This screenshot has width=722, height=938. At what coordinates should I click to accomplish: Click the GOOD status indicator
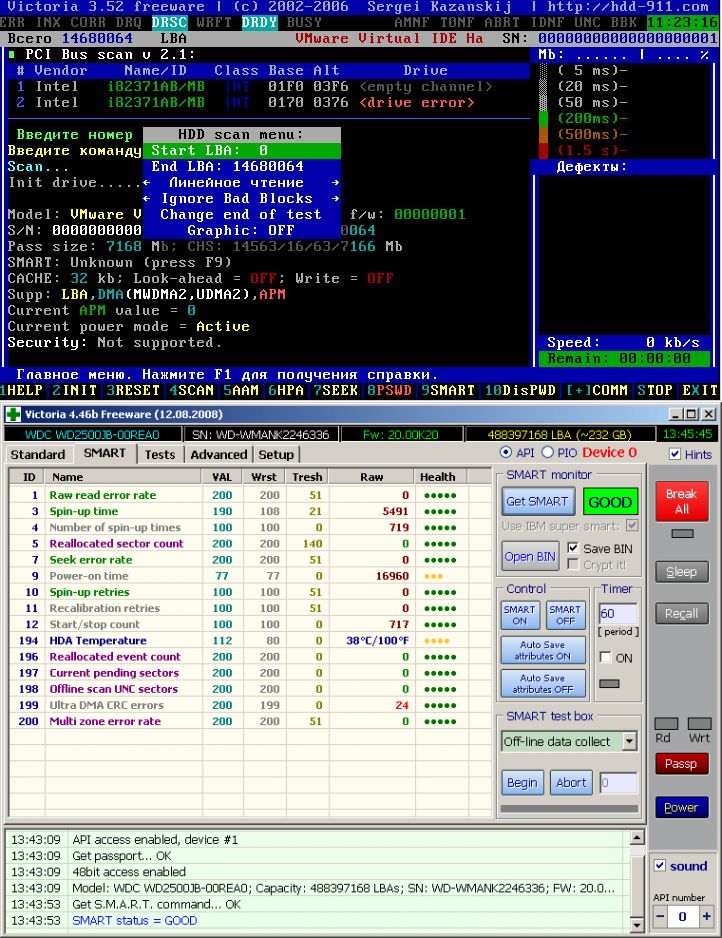pyautogui.click(x=610, y=502)
